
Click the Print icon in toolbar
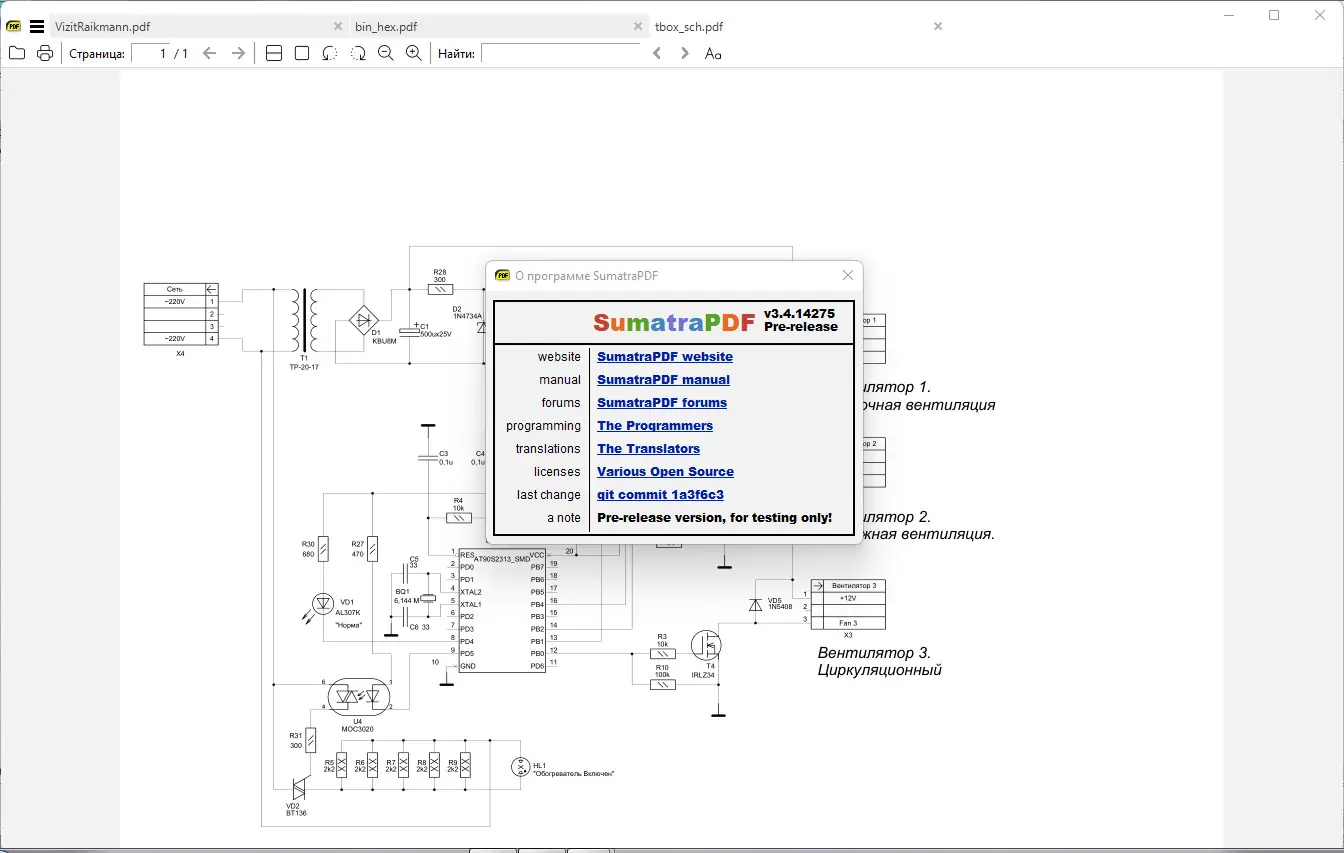pos(45,53)
